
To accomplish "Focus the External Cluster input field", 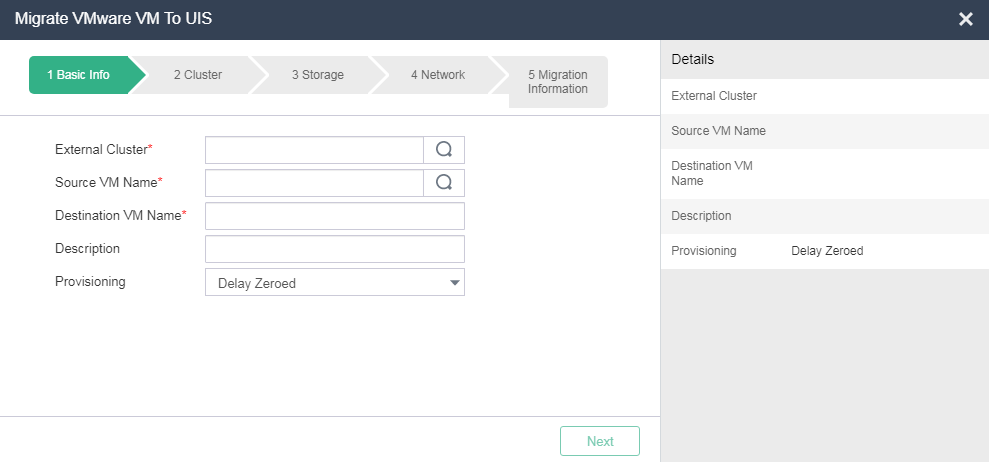I will (314, 150).
